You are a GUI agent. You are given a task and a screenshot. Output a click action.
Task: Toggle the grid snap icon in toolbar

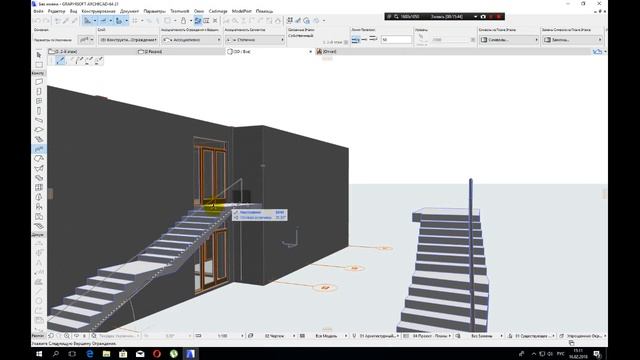tap(135, 21)
